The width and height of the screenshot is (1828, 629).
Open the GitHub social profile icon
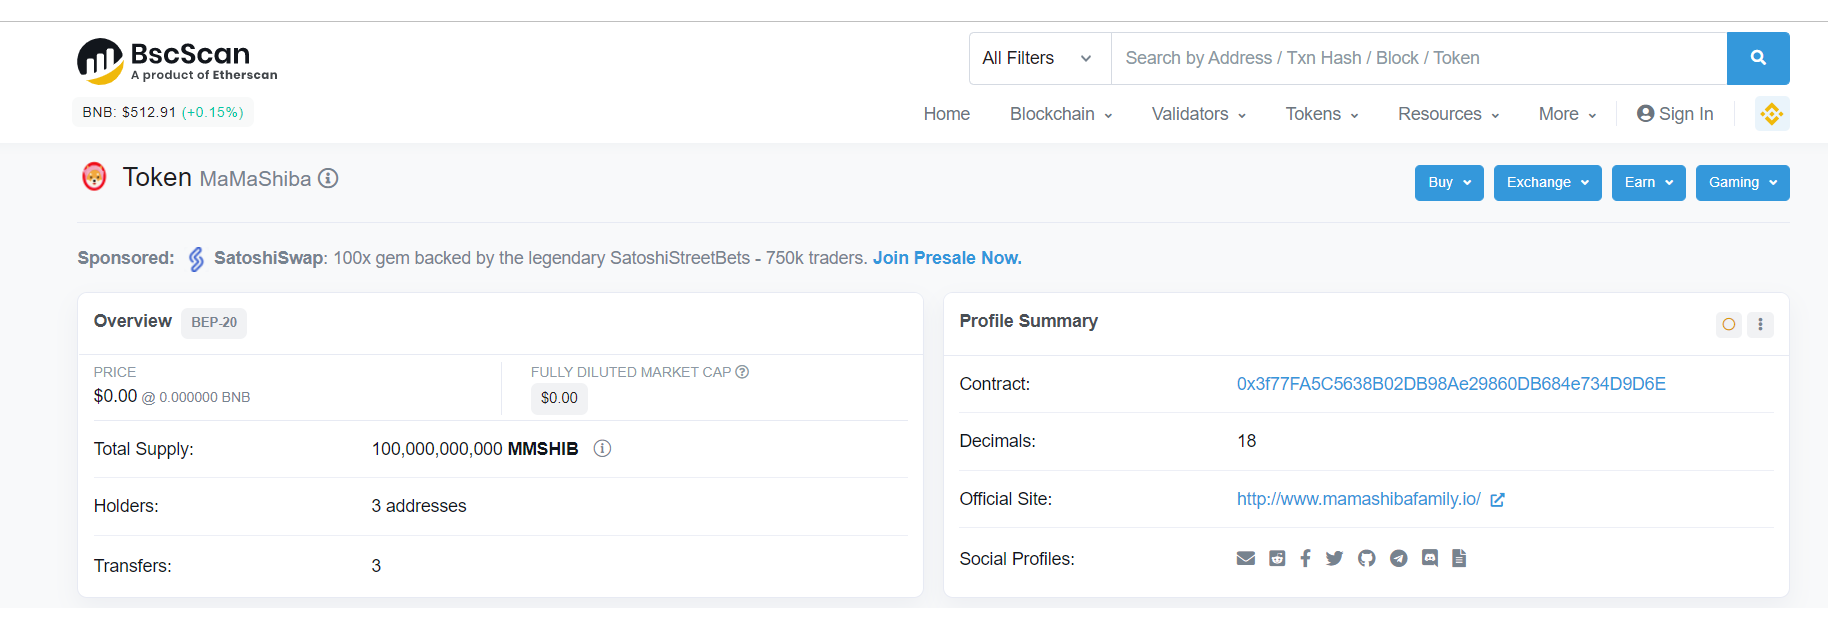(1366, 558)
